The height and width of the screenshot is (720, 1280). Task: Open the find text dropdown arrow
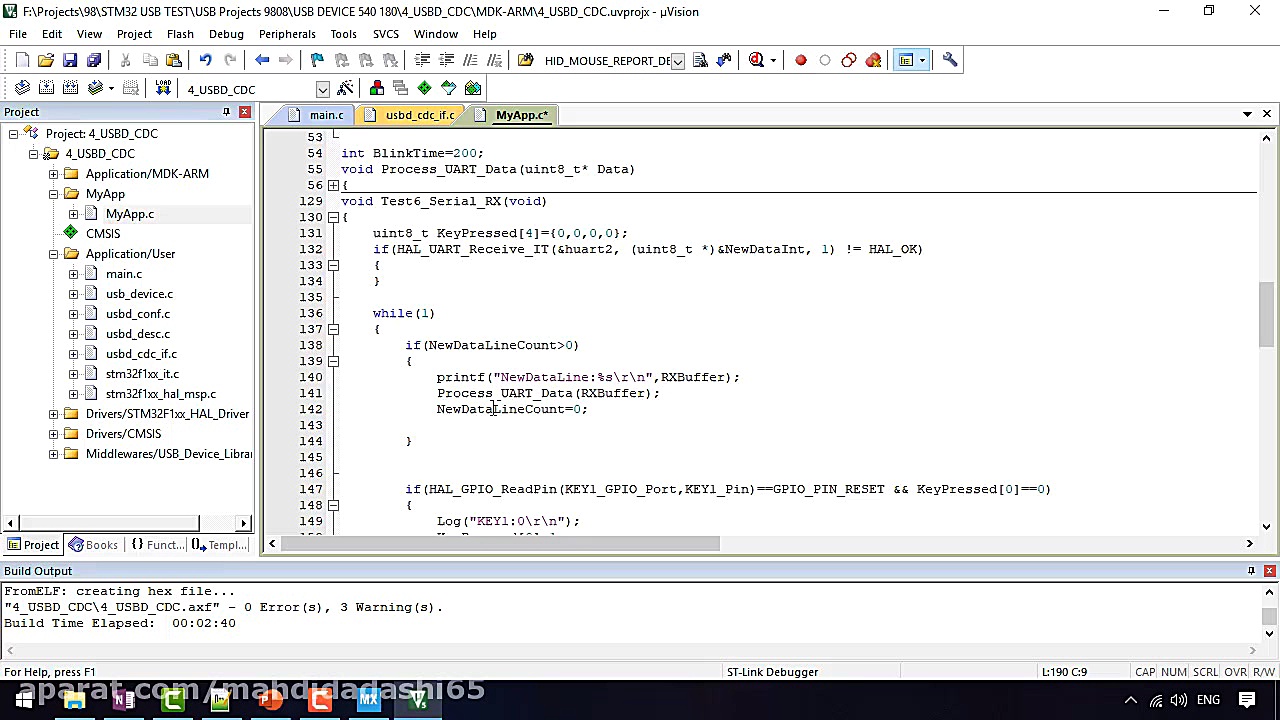coord(677,61)
